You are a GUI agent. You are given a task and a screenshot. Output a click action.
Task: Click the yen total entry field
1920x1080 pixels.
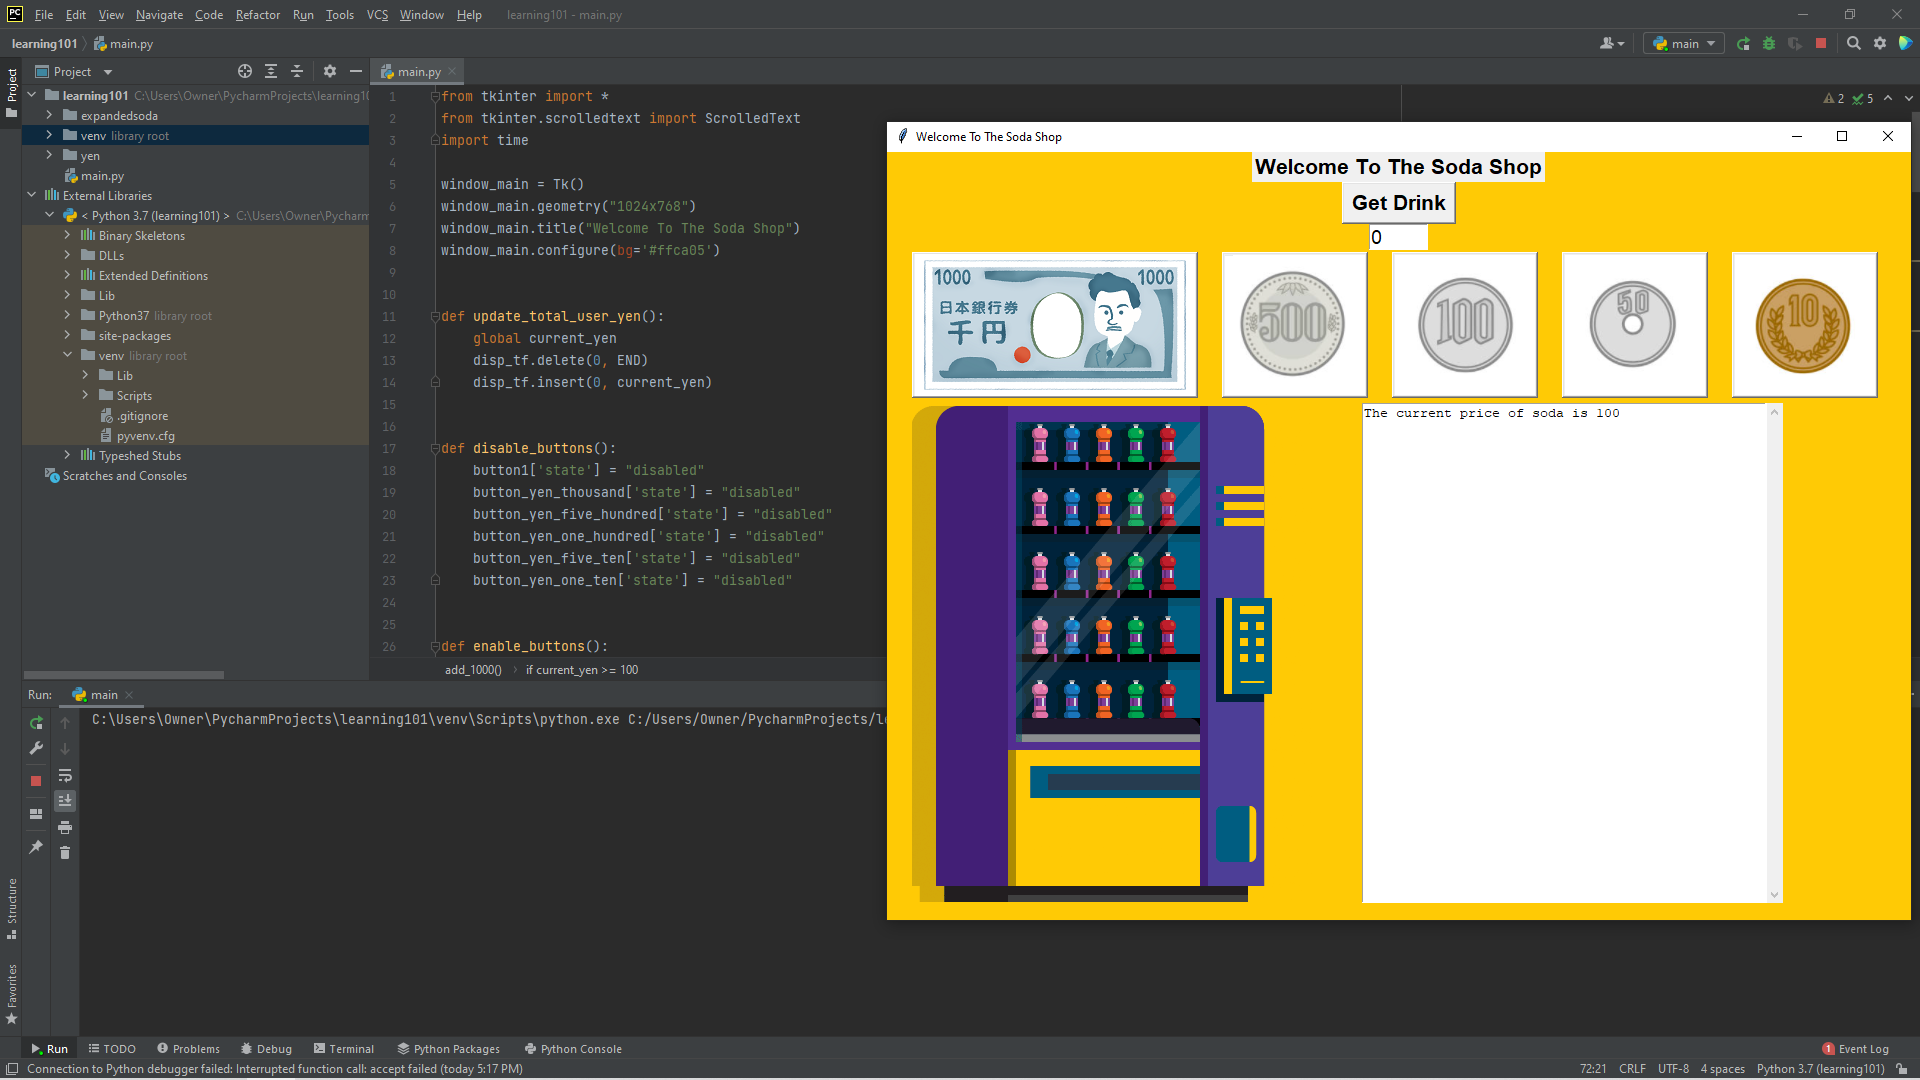[1398, 237]
